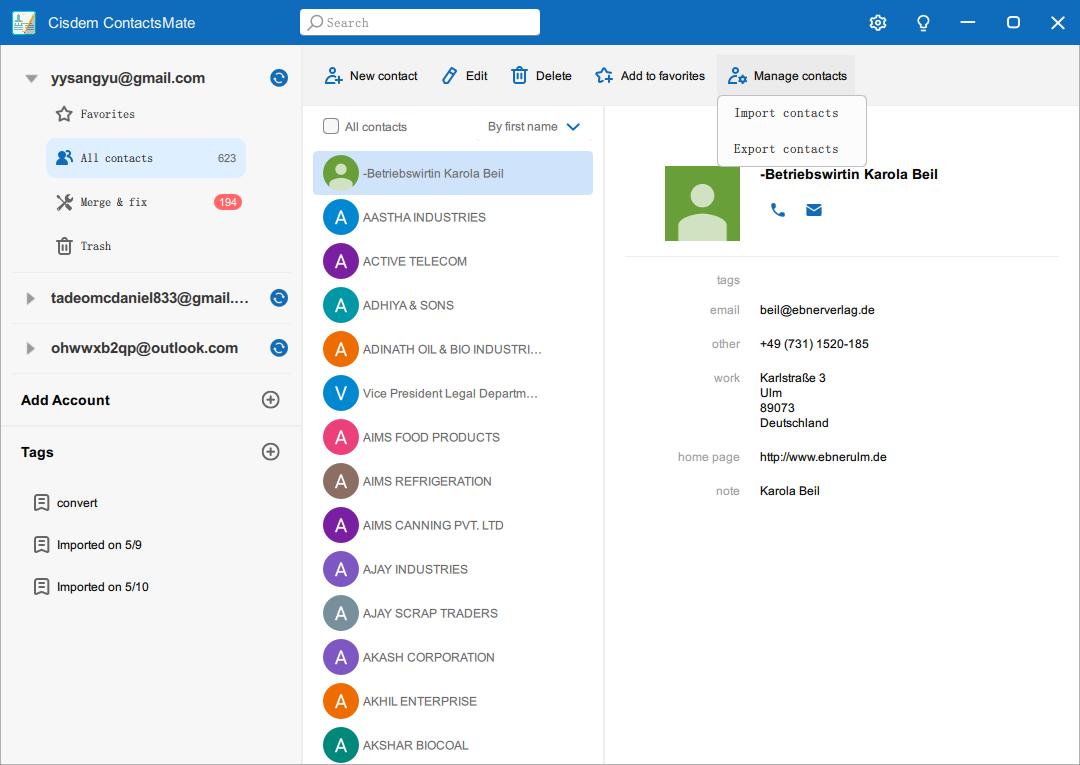Click phone number +49 (731) 1520-185
This screenshot has width=1080, height=765.
(813, 344)
